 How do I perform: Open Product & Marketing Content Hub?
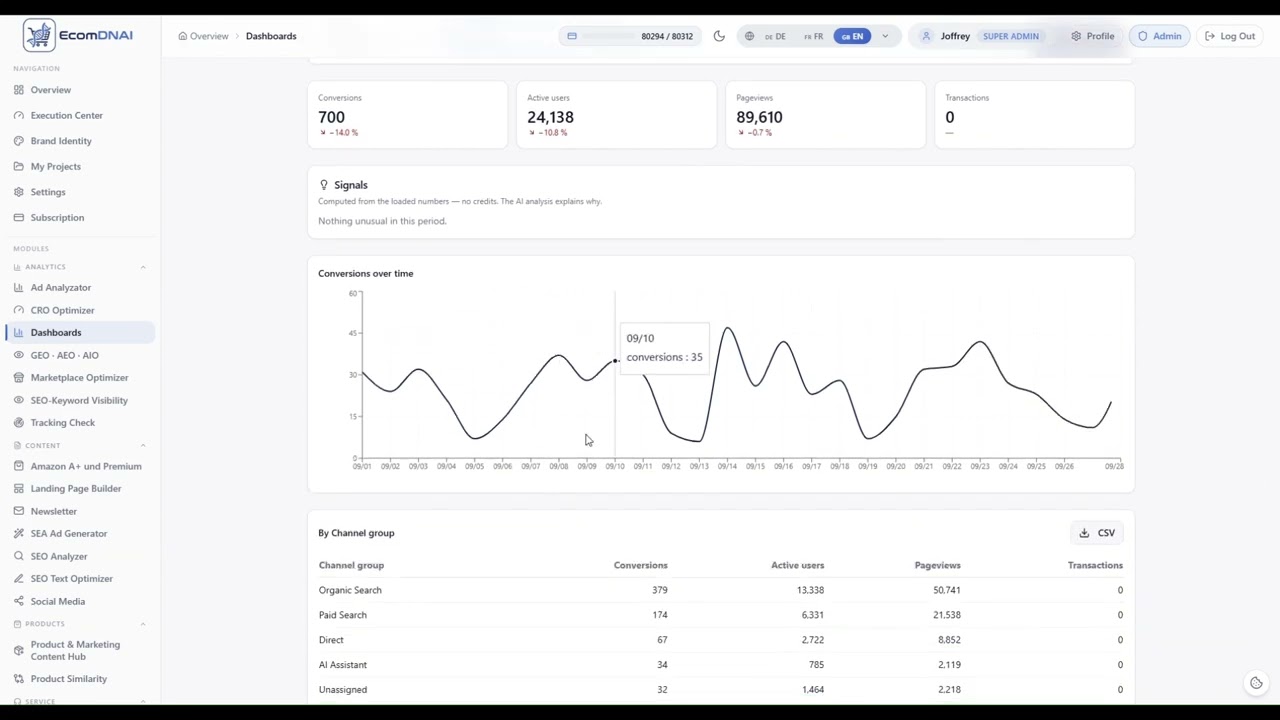tap(76, 650)
